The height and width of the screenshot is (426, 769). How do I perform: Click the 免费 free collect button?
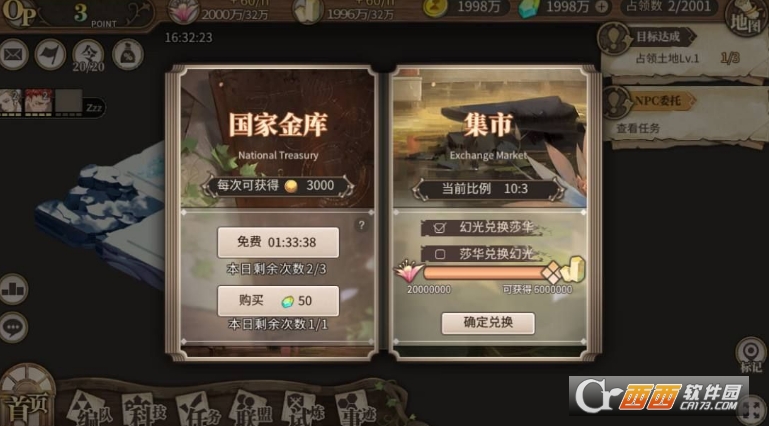point(278,242)
